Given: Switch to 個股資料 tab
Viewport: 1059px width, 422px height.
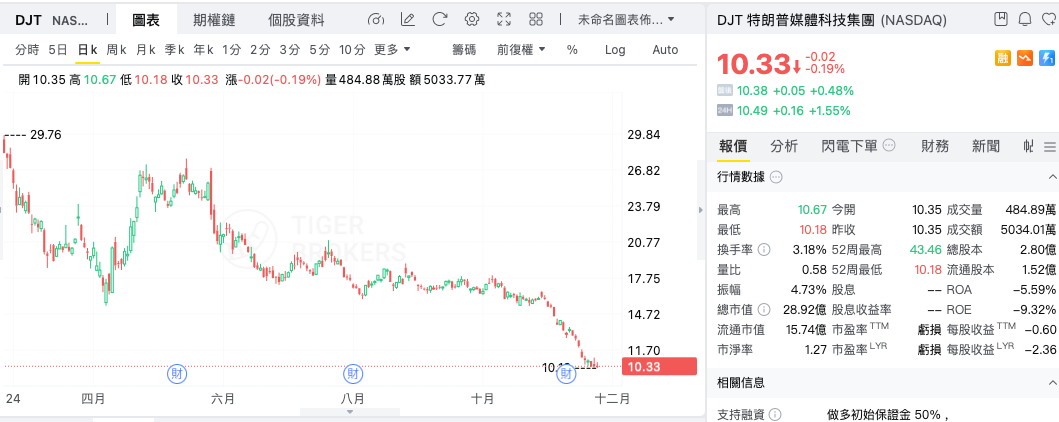Looking at the screenshot, I should tap(296, 20).
